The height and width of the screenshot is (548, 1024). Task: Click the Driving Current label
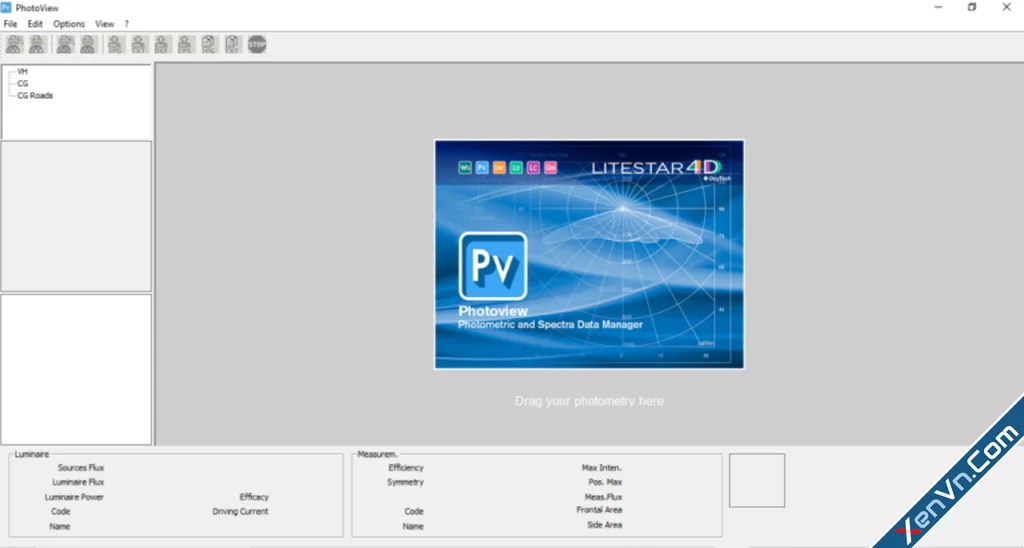pyautogui.click(x=240, y=511)
